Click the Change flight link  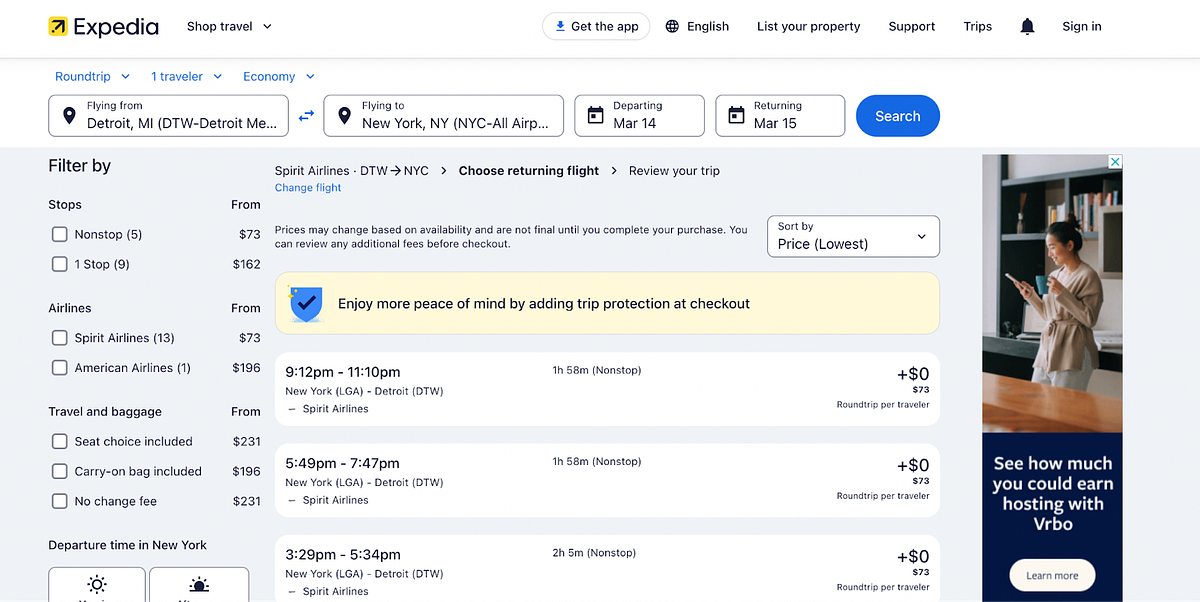(x=308, y=188)
